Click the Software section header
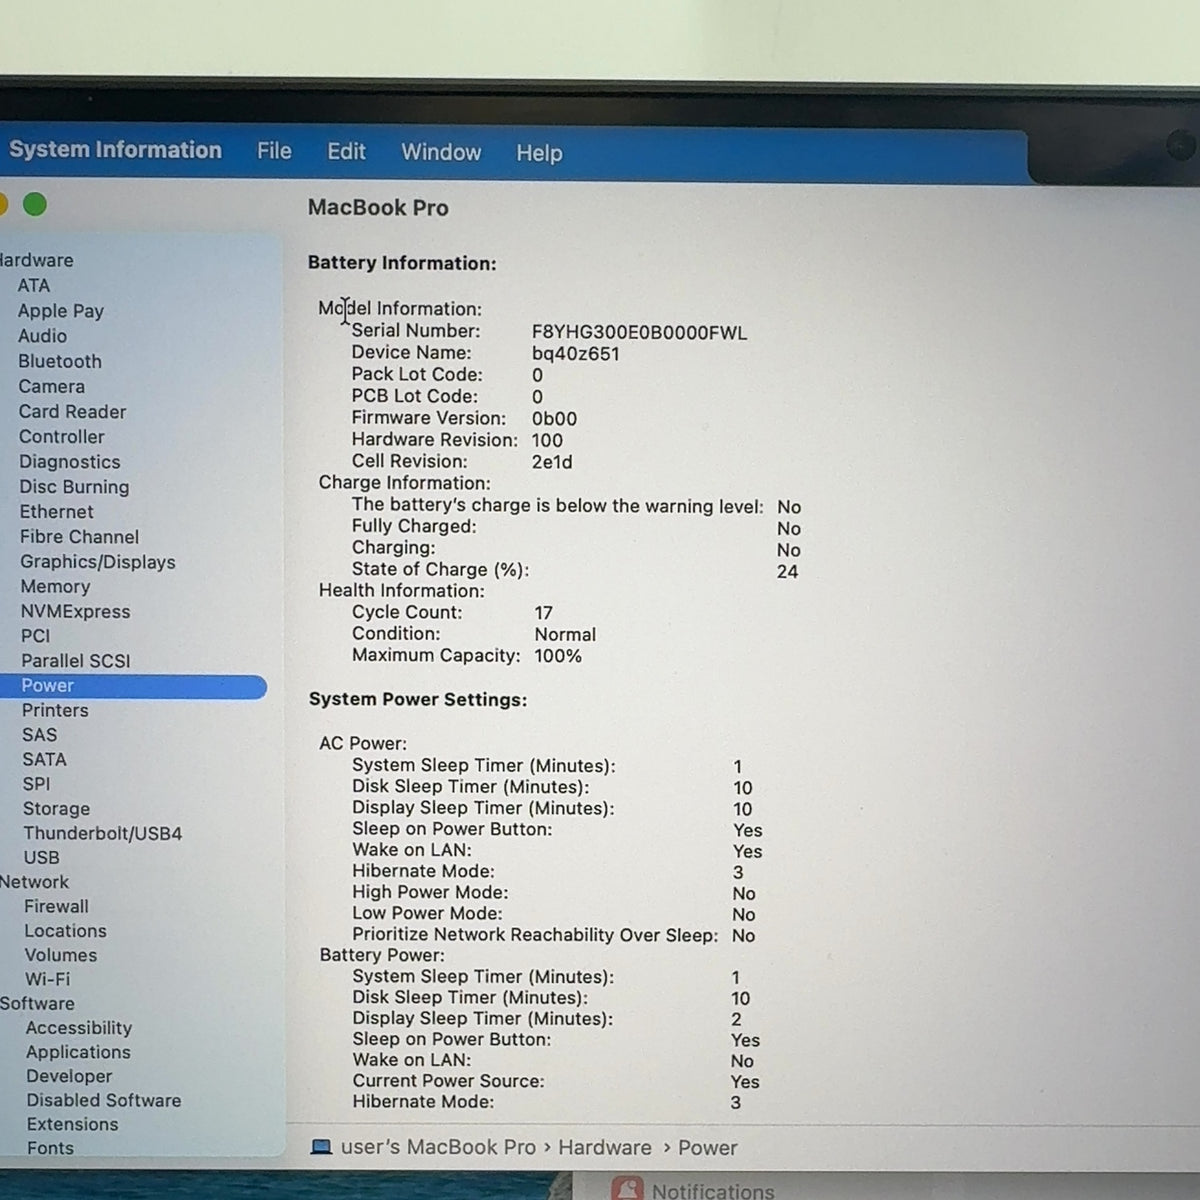The width and height of the screenshot is (1200, 1200). [37, 1003]
